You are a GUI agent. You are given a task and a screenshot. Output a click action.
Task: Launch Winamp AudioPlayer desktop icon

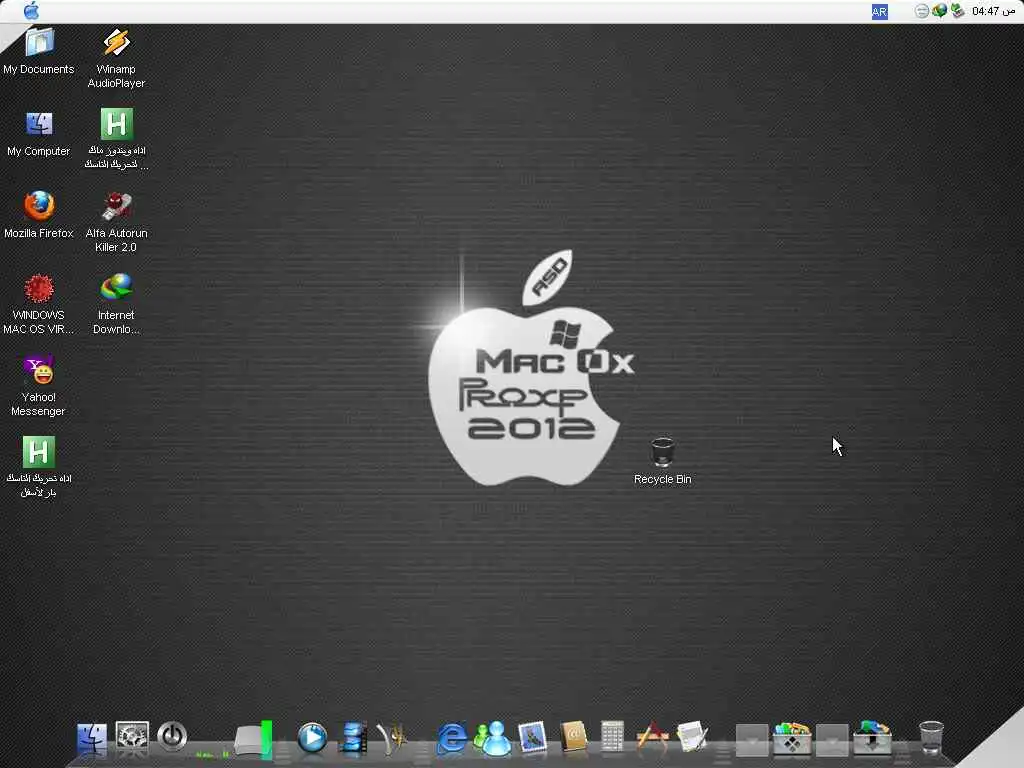(x=116, y=42)
